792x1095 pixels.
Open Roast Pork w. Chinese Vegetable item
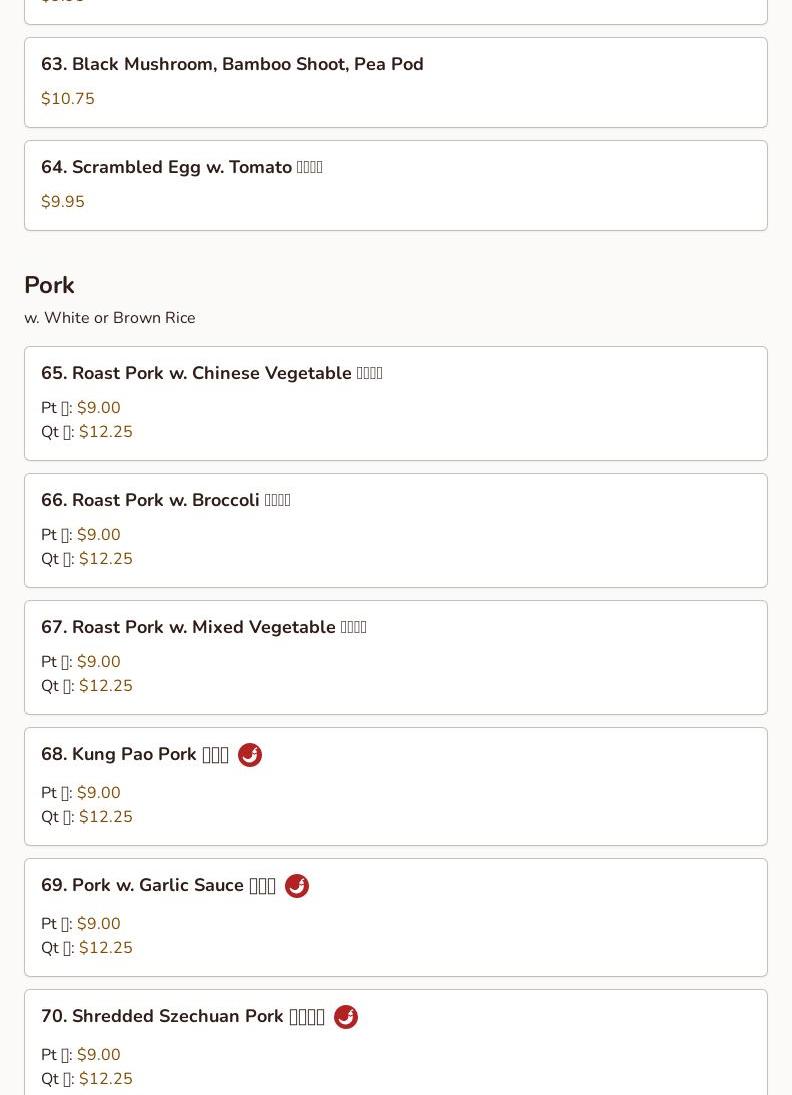tap(211, 373)
